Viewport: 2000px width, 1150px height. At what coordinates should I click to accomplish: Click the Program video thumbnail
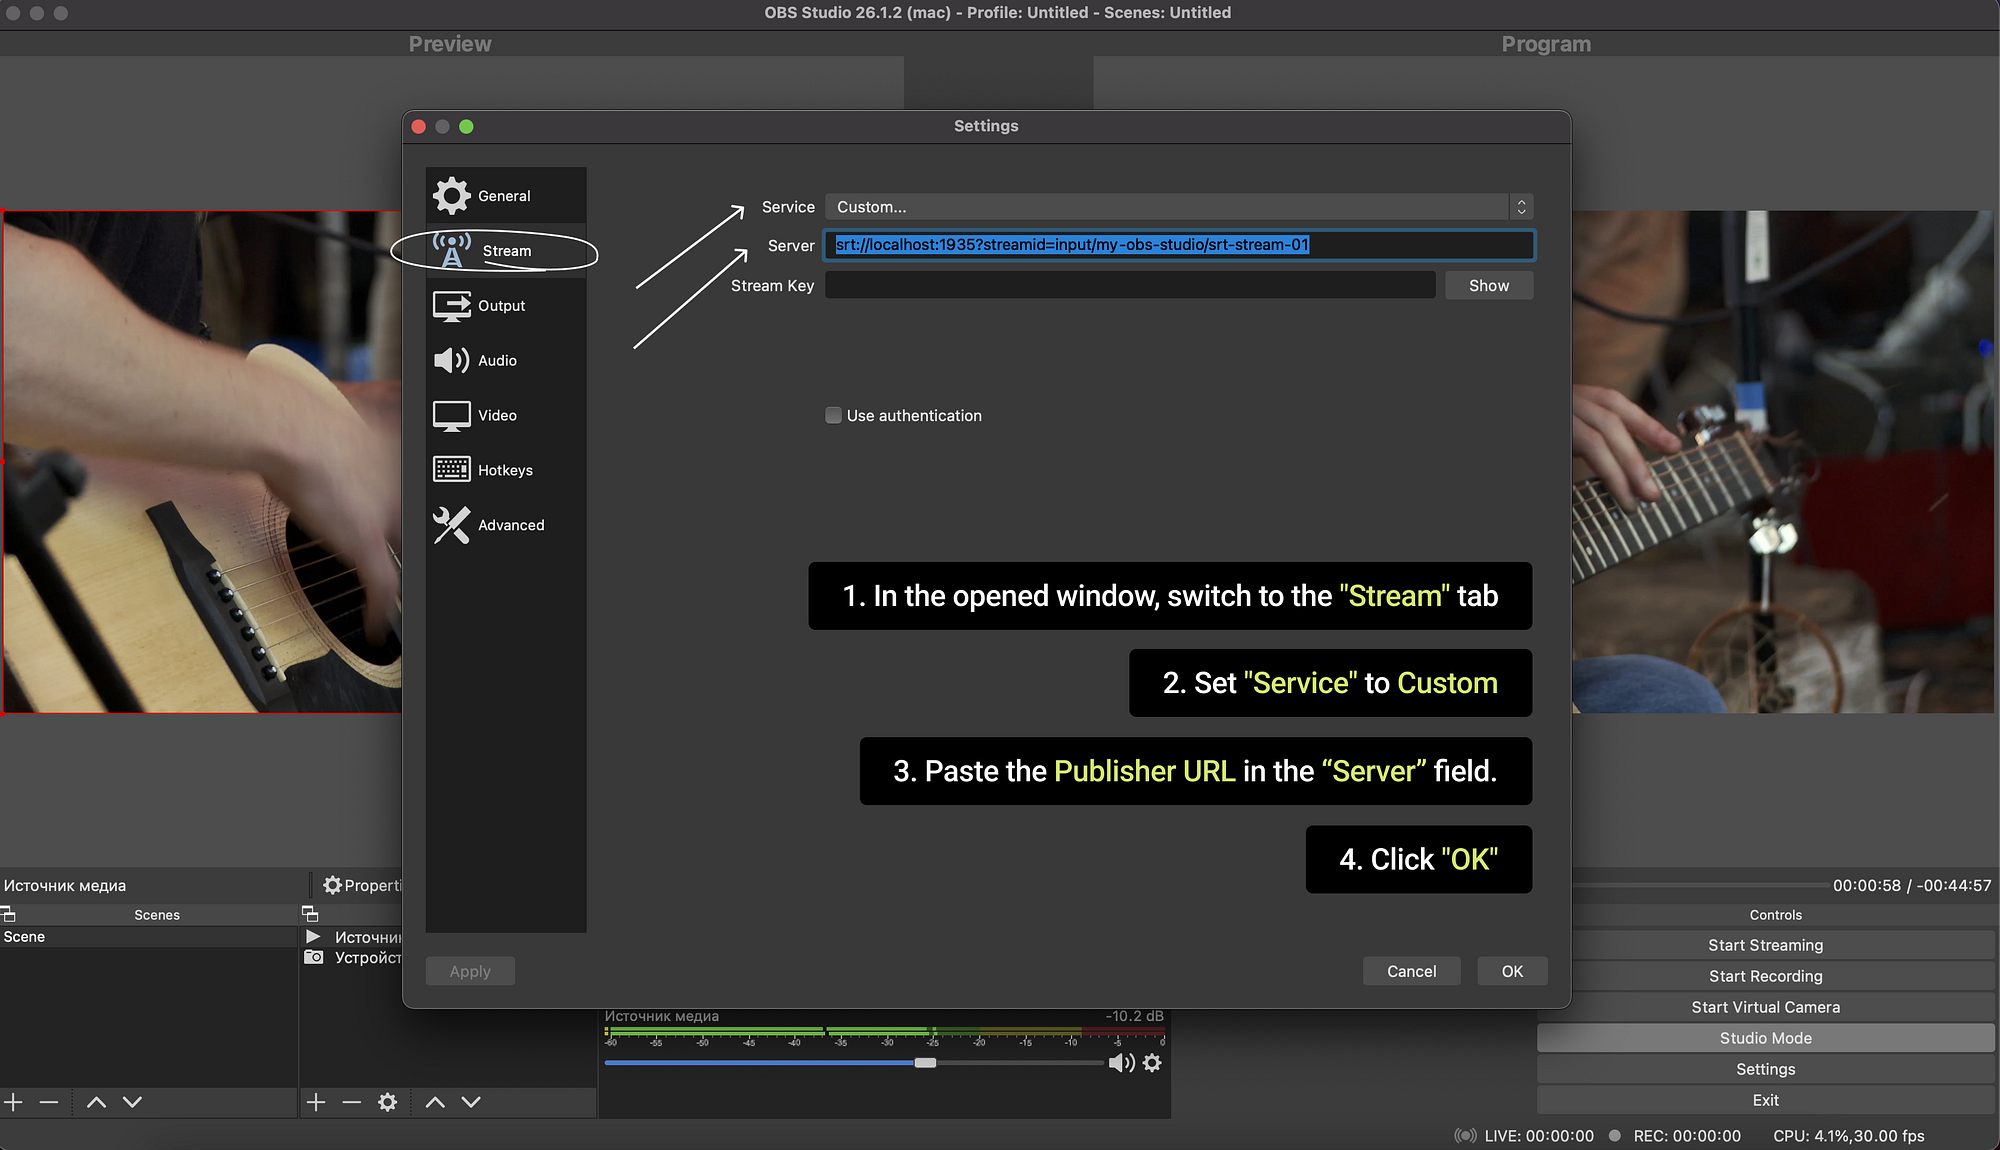coord(1783,462)
